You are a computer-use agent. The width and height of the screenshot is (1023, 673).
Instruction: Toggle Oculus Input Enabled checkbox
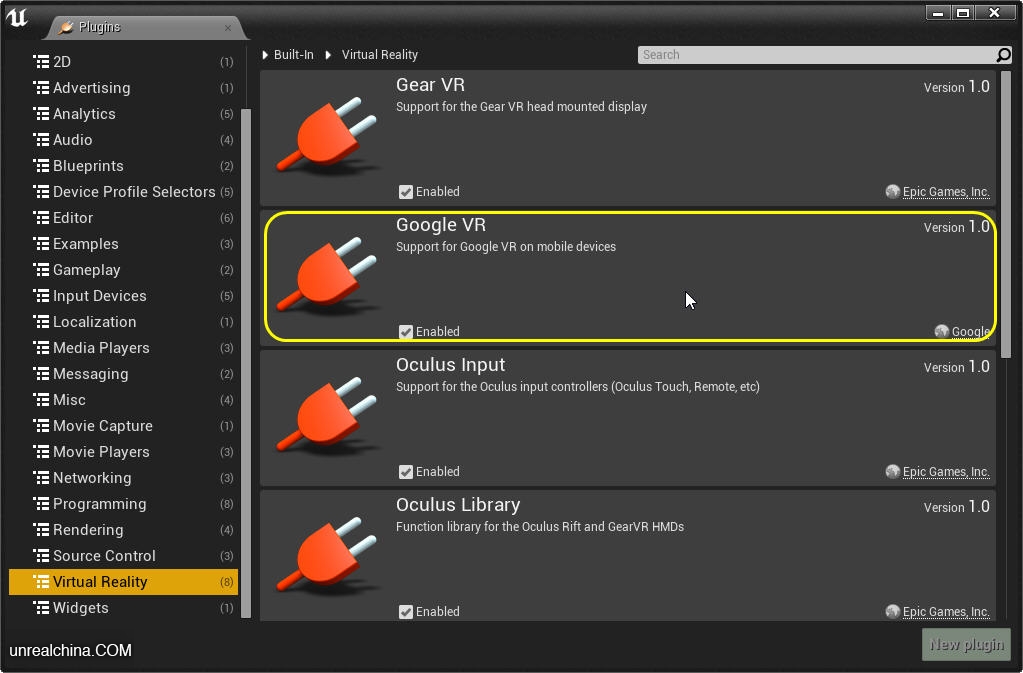406,472
